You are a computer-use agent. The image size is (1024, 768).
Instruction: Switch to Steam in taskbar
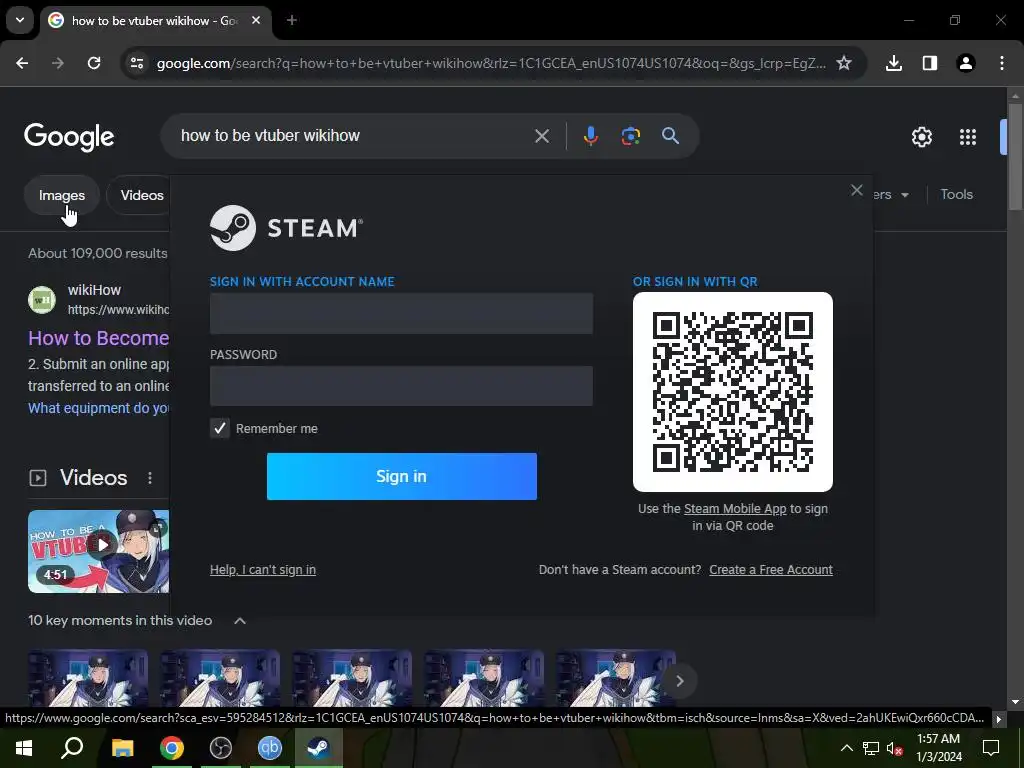(x=319, y=748)
